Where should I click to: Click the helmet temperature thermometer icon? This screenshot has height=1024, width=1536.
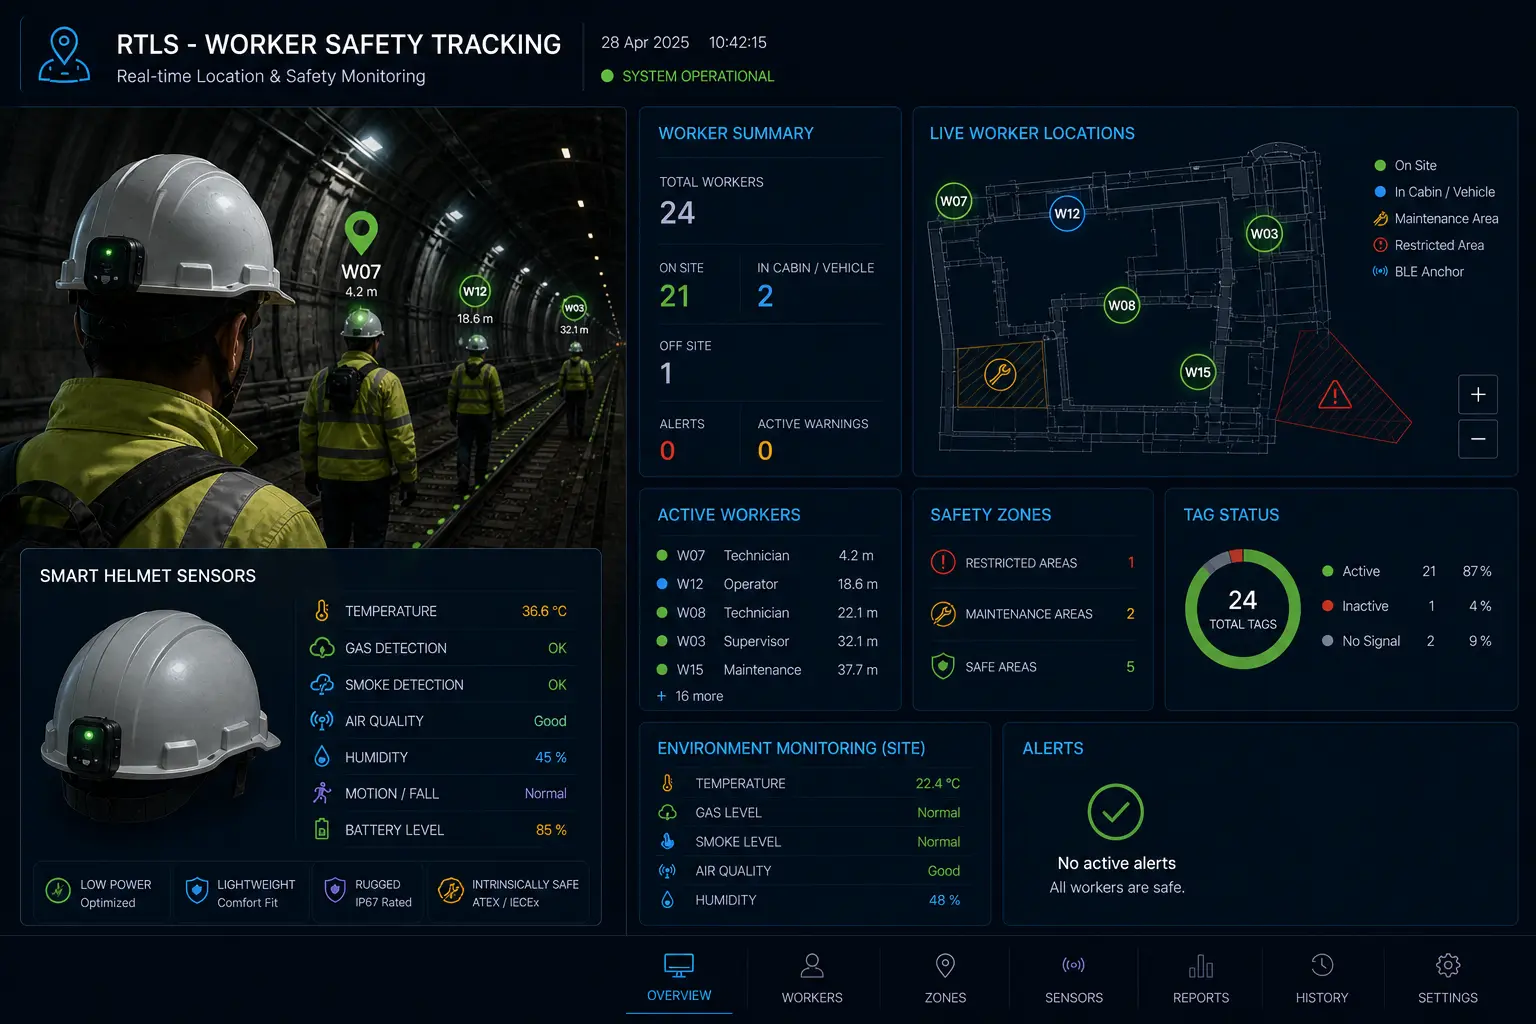tap(322, 611)
